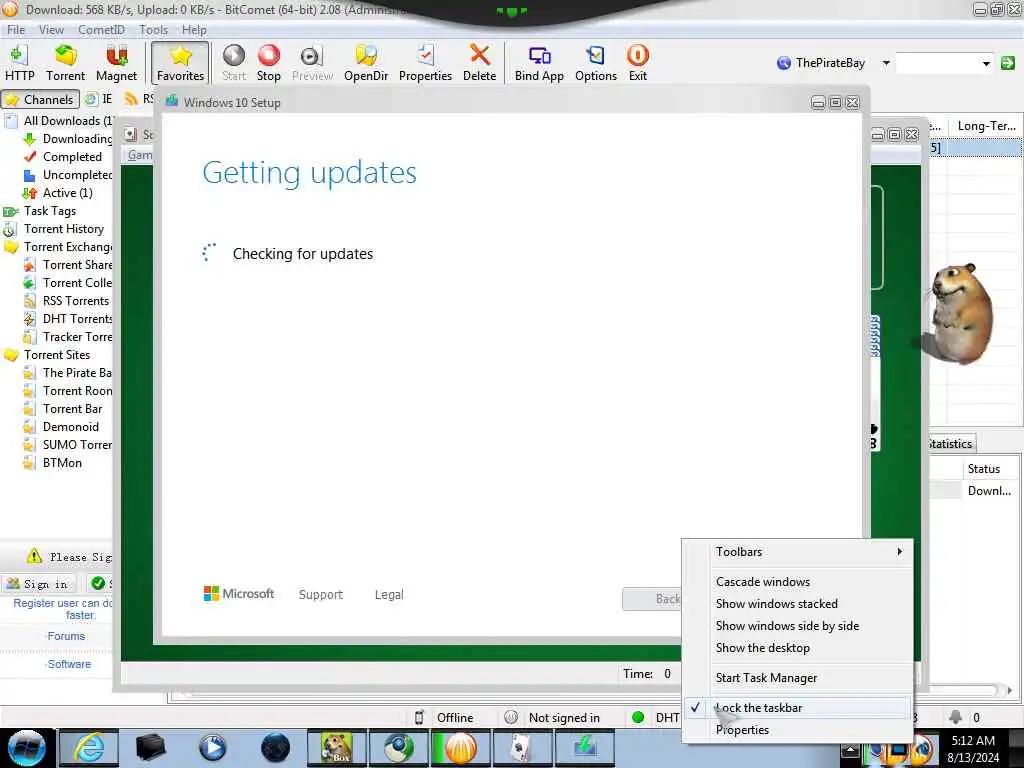Viewport: 1024px width, 768px height.
Task: Click the Preview toolbar icon
Action: (x=312, y=63)
